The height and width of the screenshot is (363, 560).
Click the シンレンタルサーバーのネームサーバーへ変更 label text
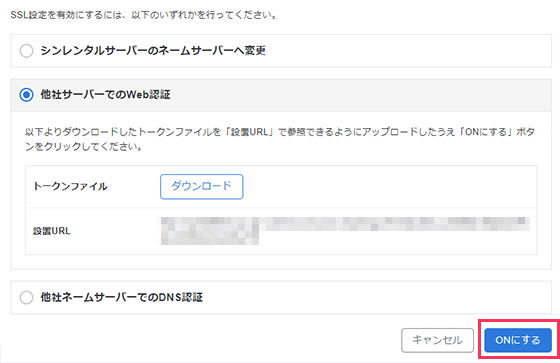click(x=153, y=51)
